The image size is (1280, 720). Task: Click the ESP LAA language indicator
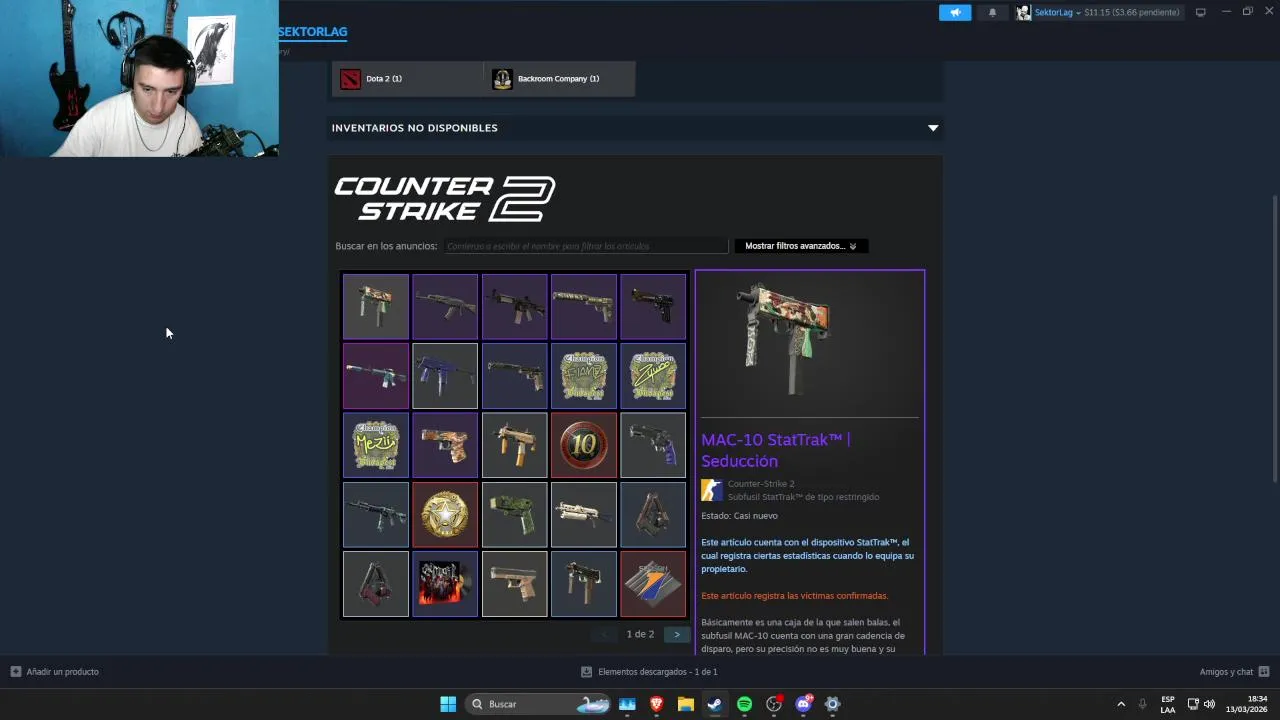1168,704
